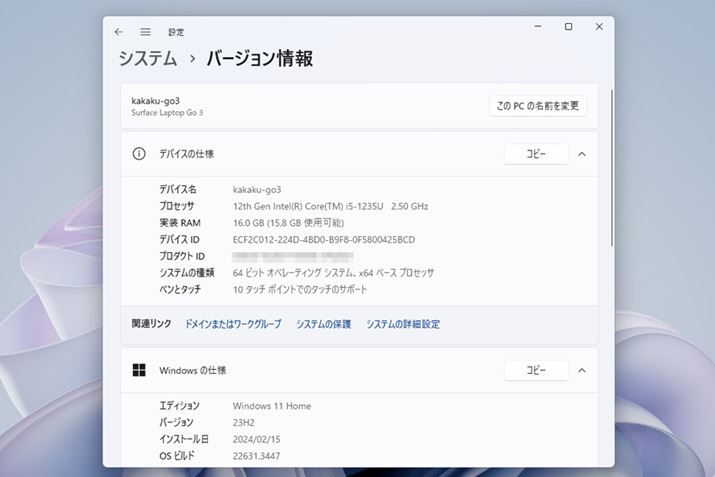Click the システムの種類 value text
715x477 pixels.
tap(333, 273)
